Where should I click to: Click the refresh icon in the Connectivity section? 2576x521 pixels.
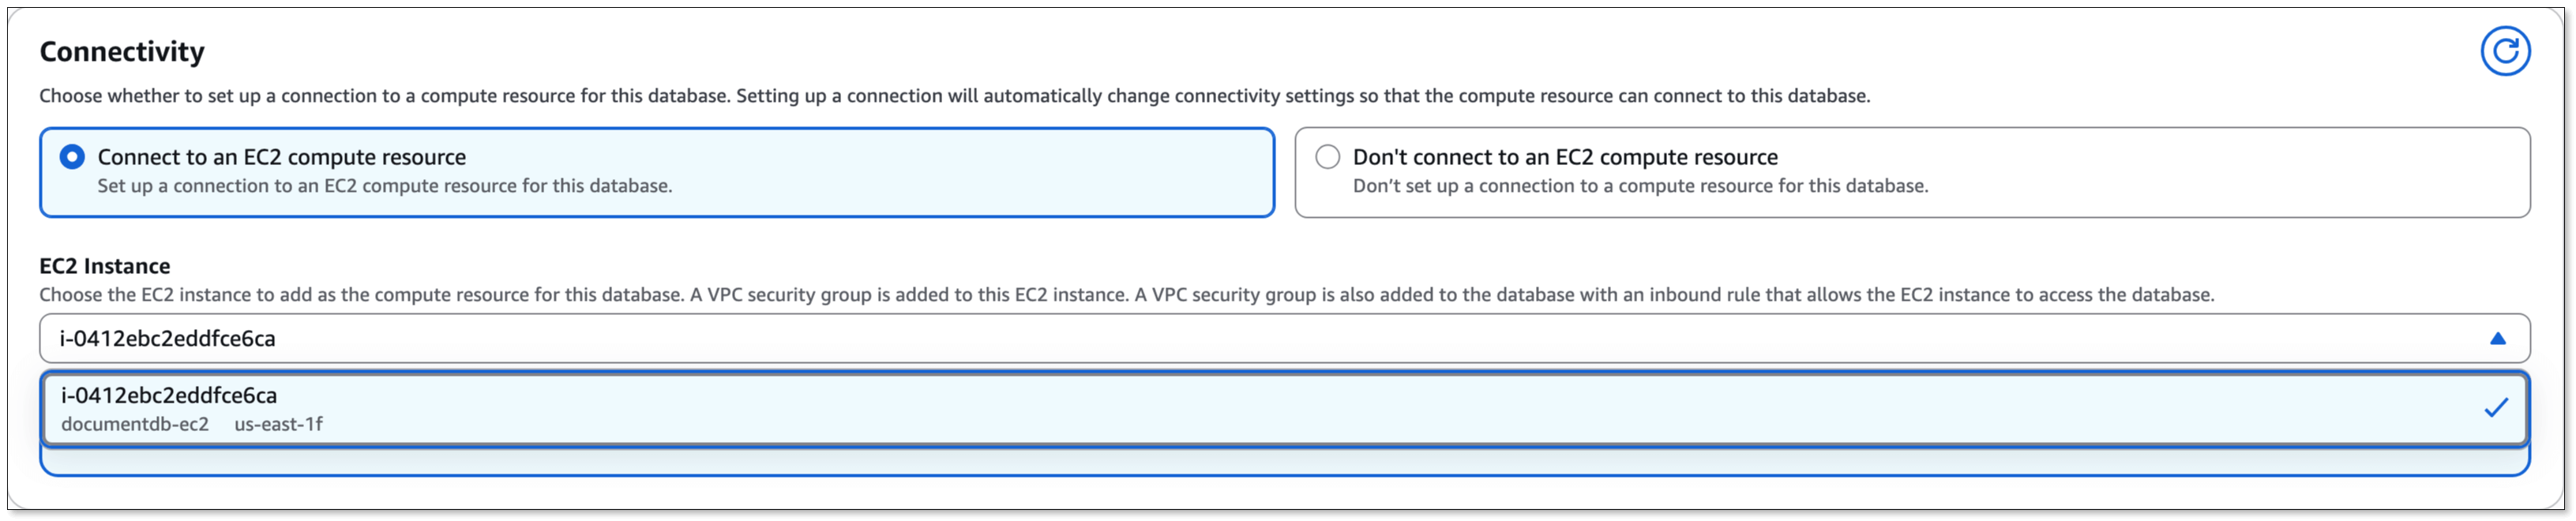pos(2504,51)
